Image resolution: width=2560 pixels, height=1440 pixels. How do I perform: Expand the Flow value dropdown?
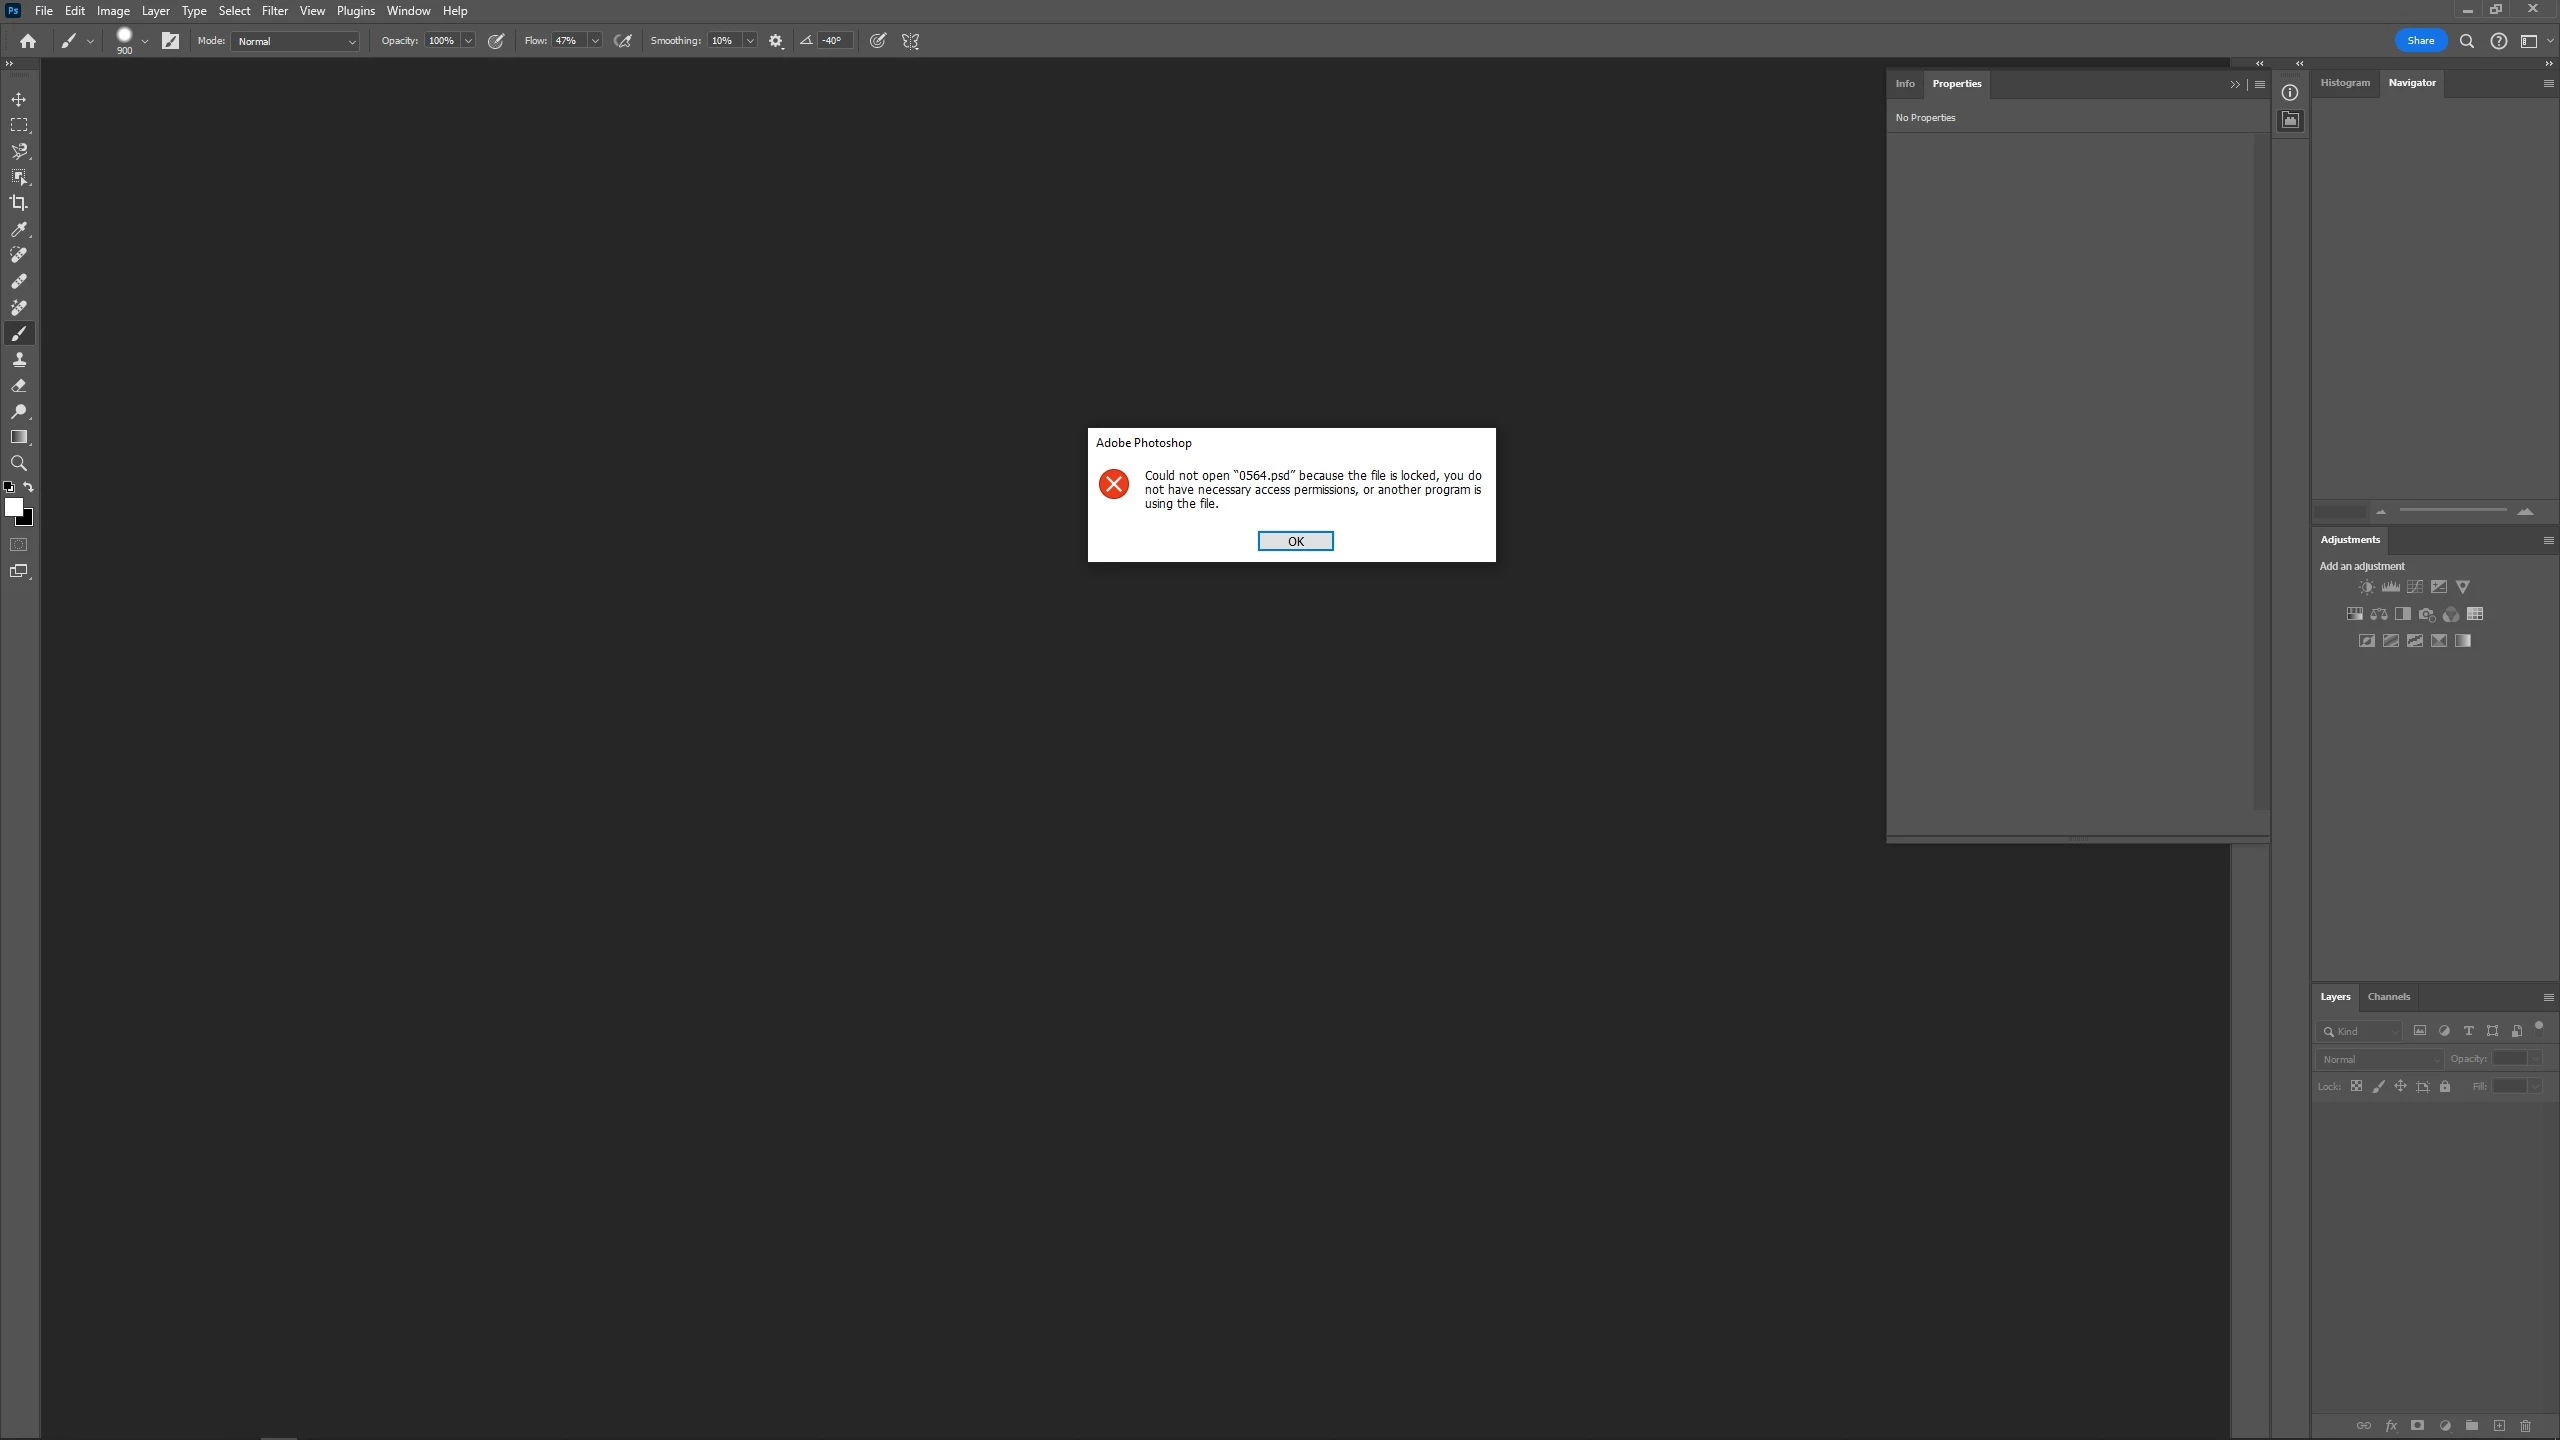[595, 41]
